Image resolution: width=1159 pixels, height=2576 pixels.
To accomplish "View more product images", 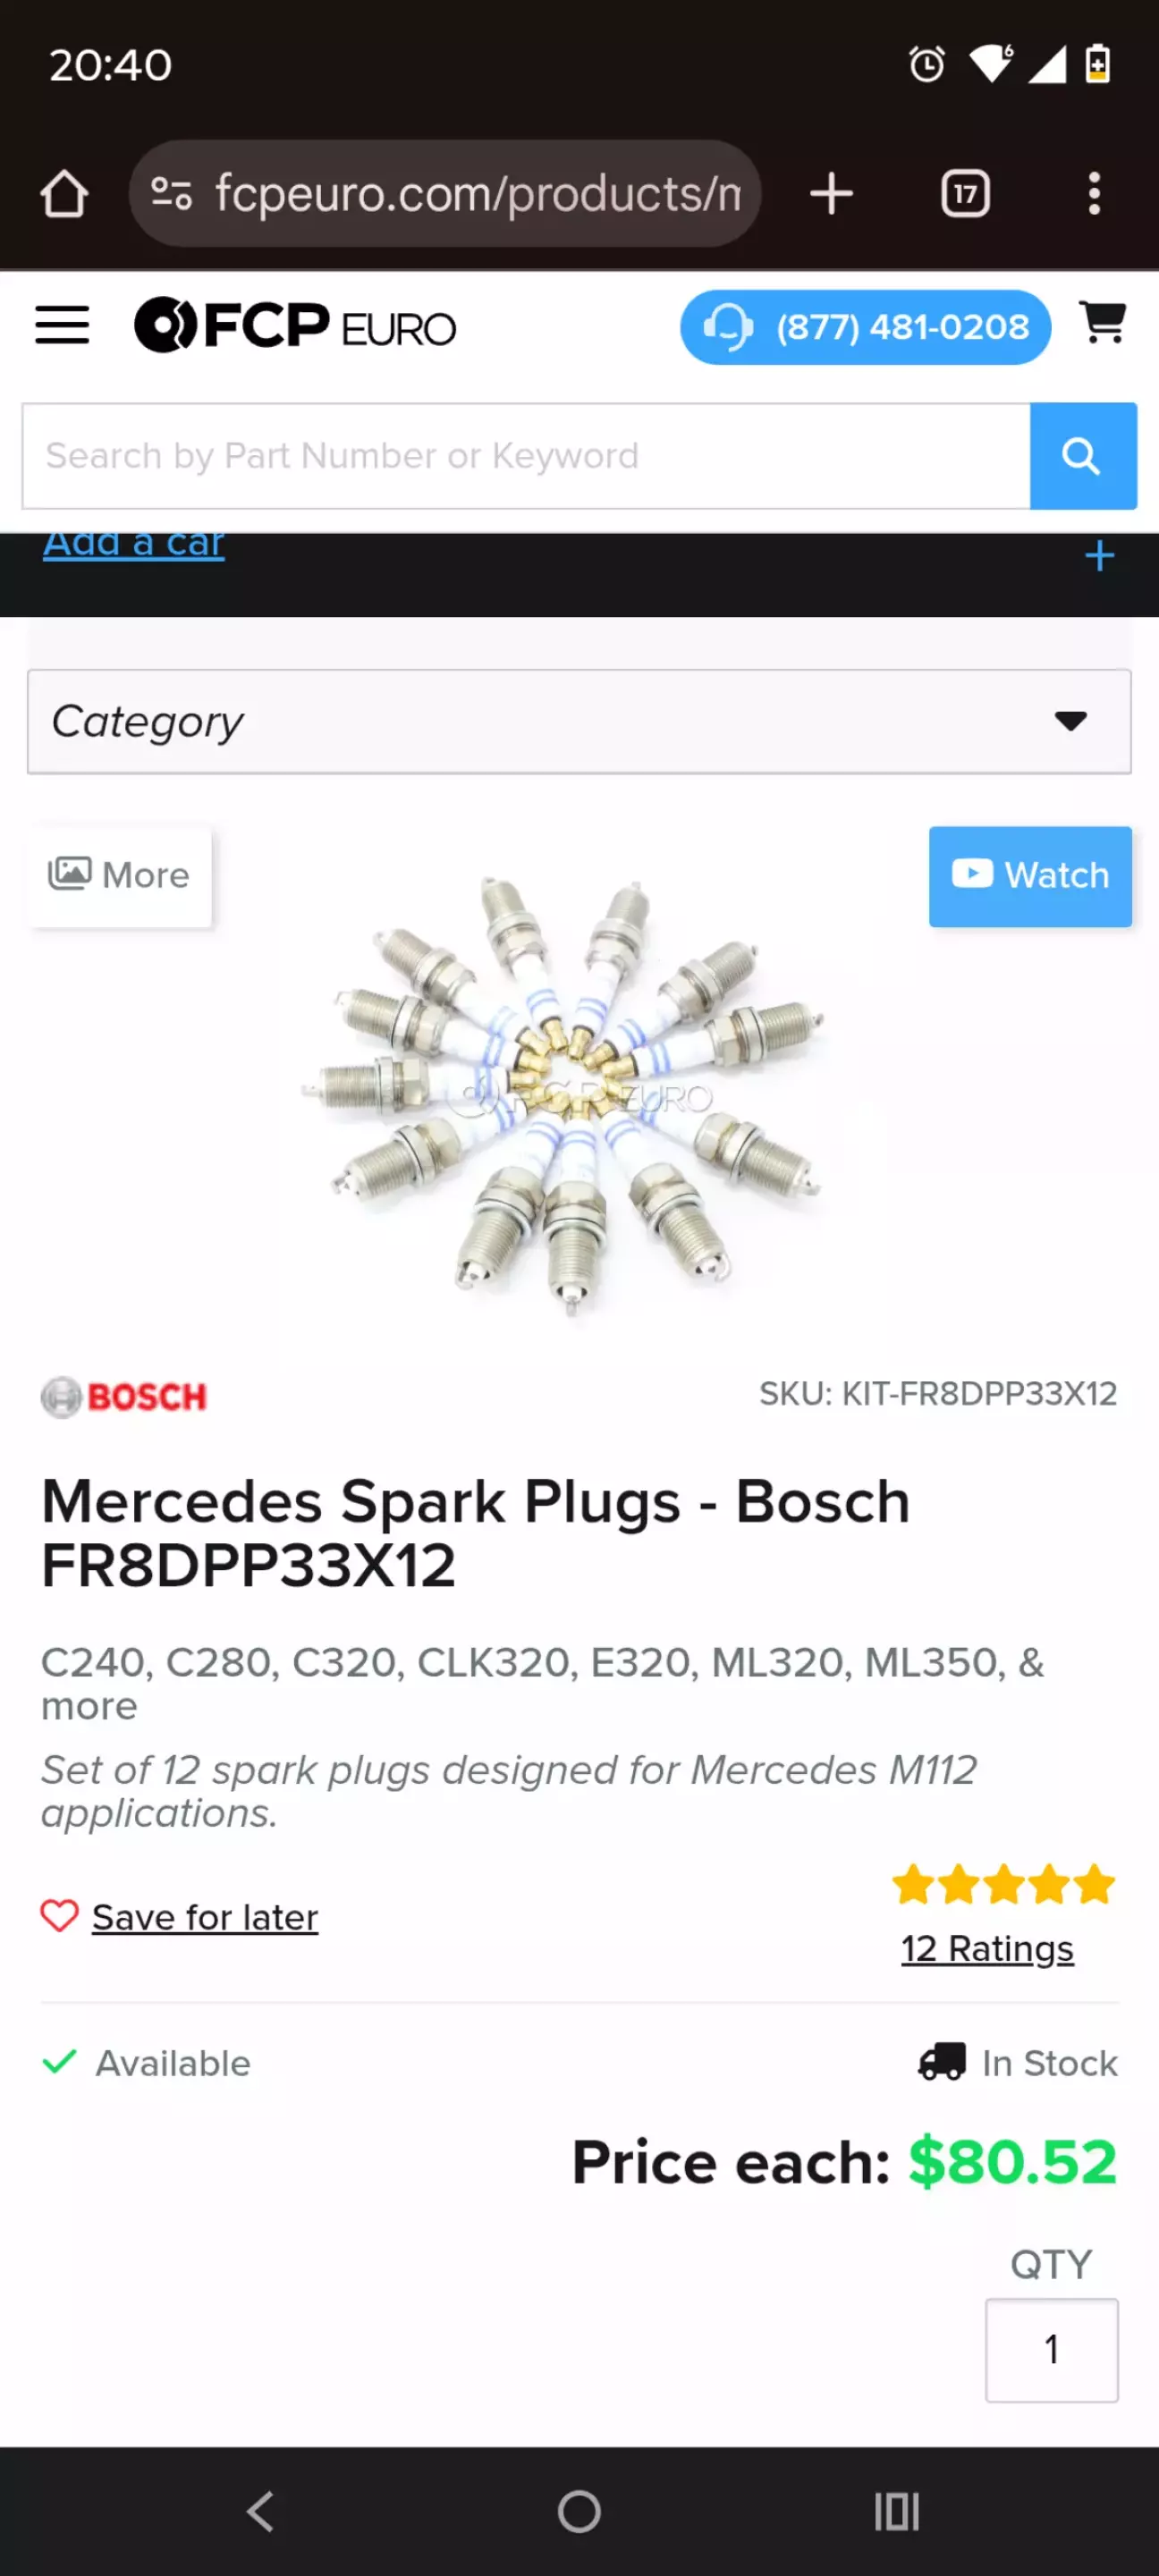I will [119, 876].
